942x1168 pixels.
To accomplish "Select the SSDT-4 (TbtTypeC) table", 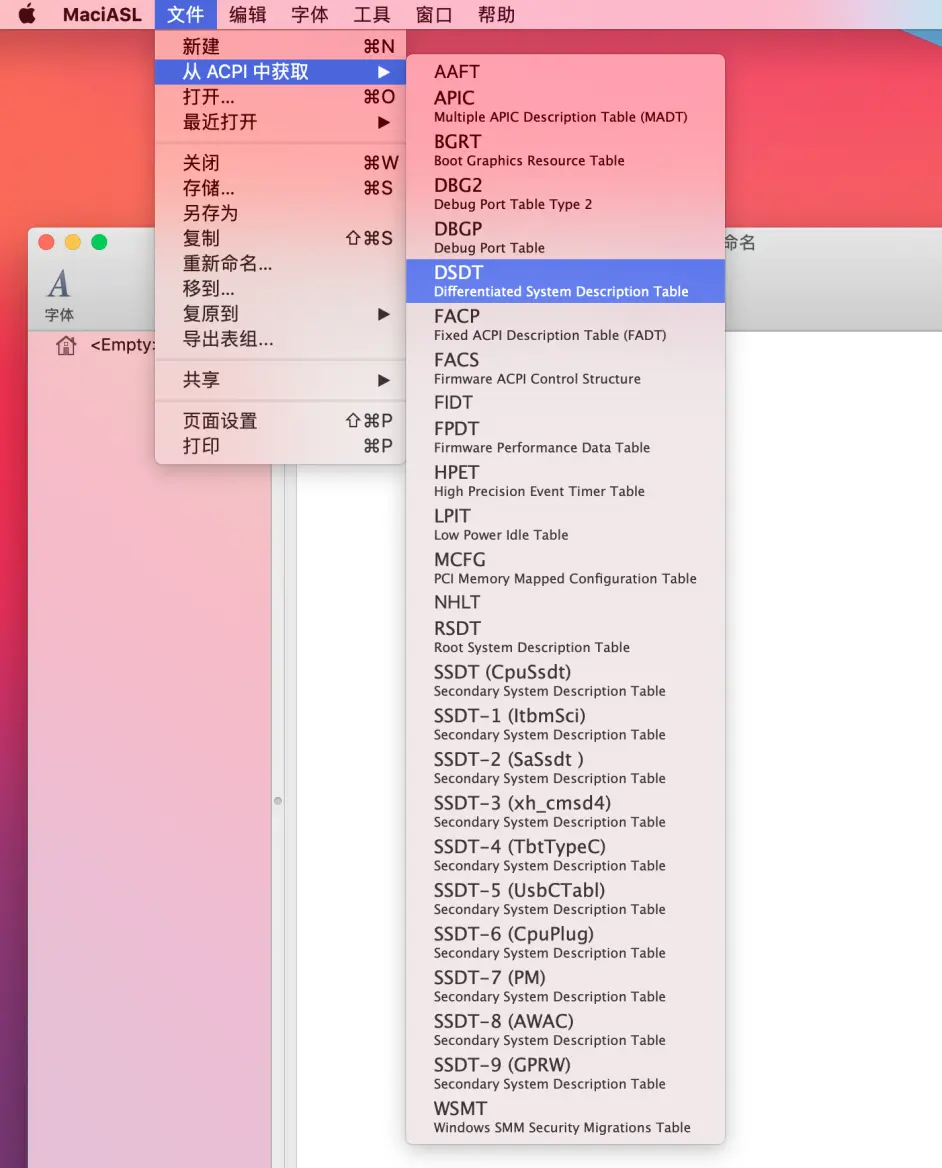I will point(565,855).
